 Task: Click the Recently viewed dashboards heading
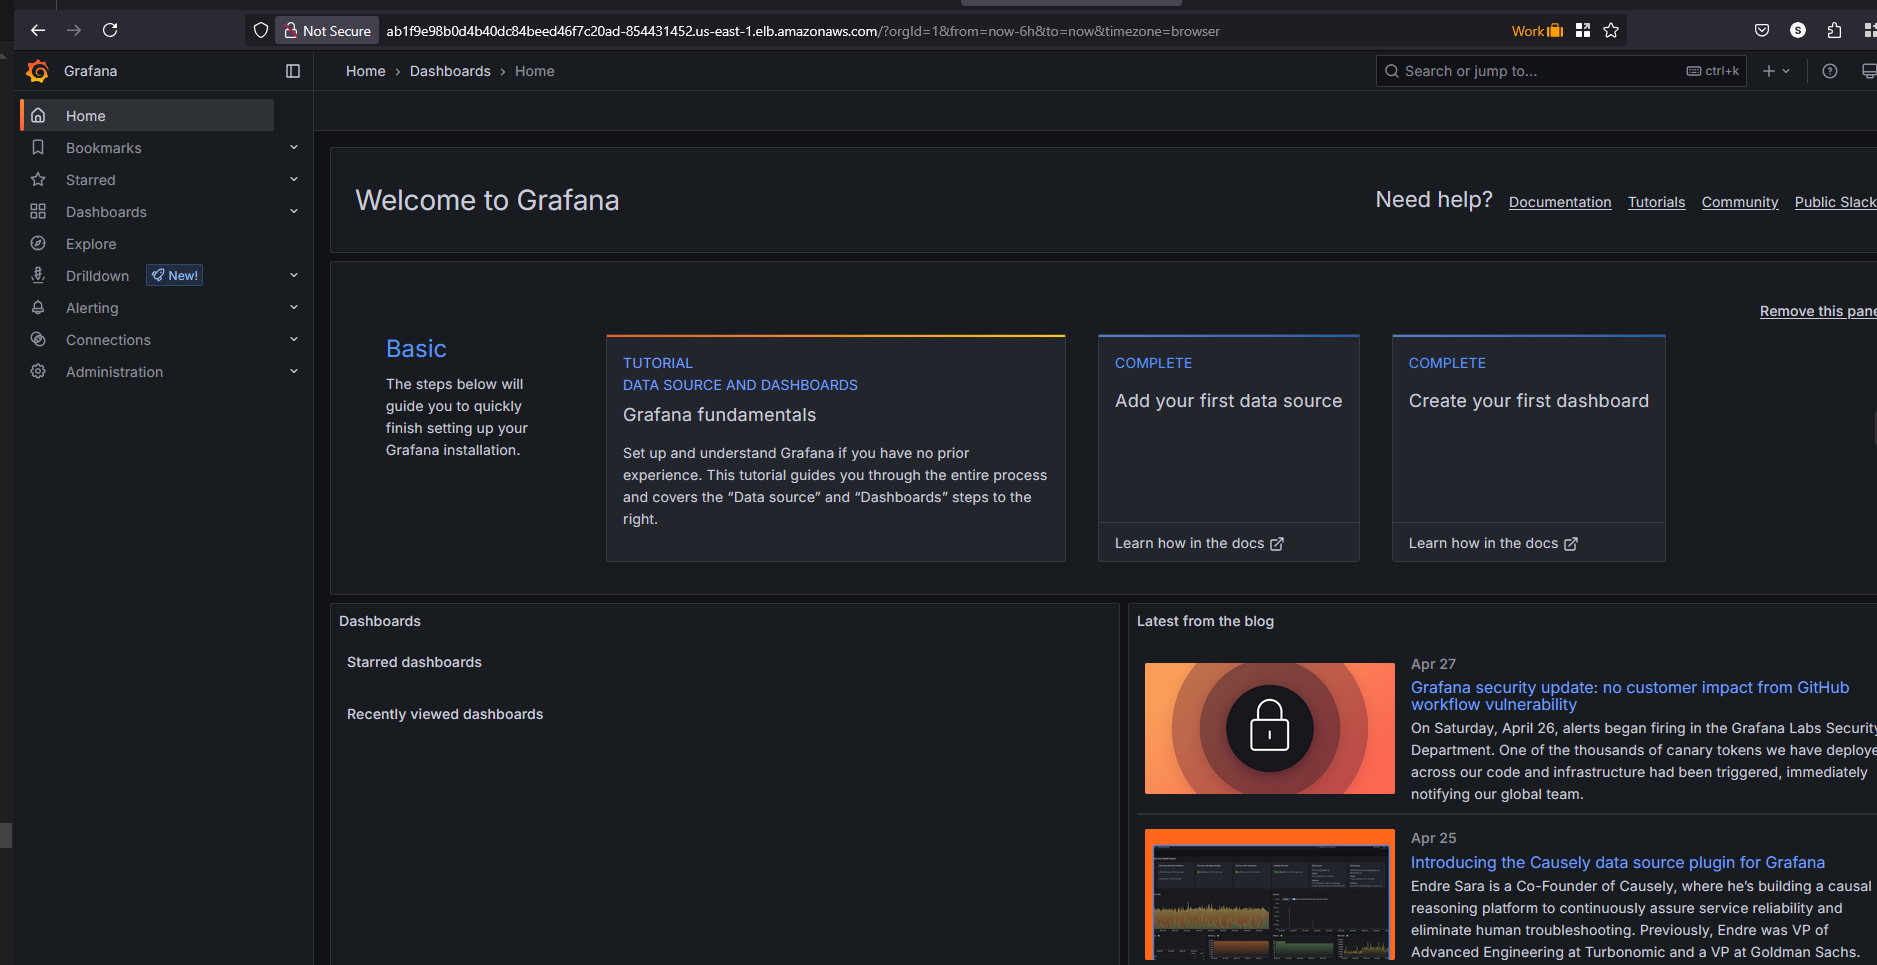[x=445, y=714]
